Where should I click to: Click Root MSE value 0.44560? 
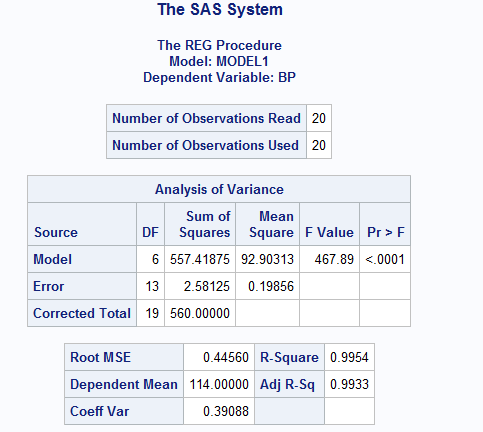226,357
